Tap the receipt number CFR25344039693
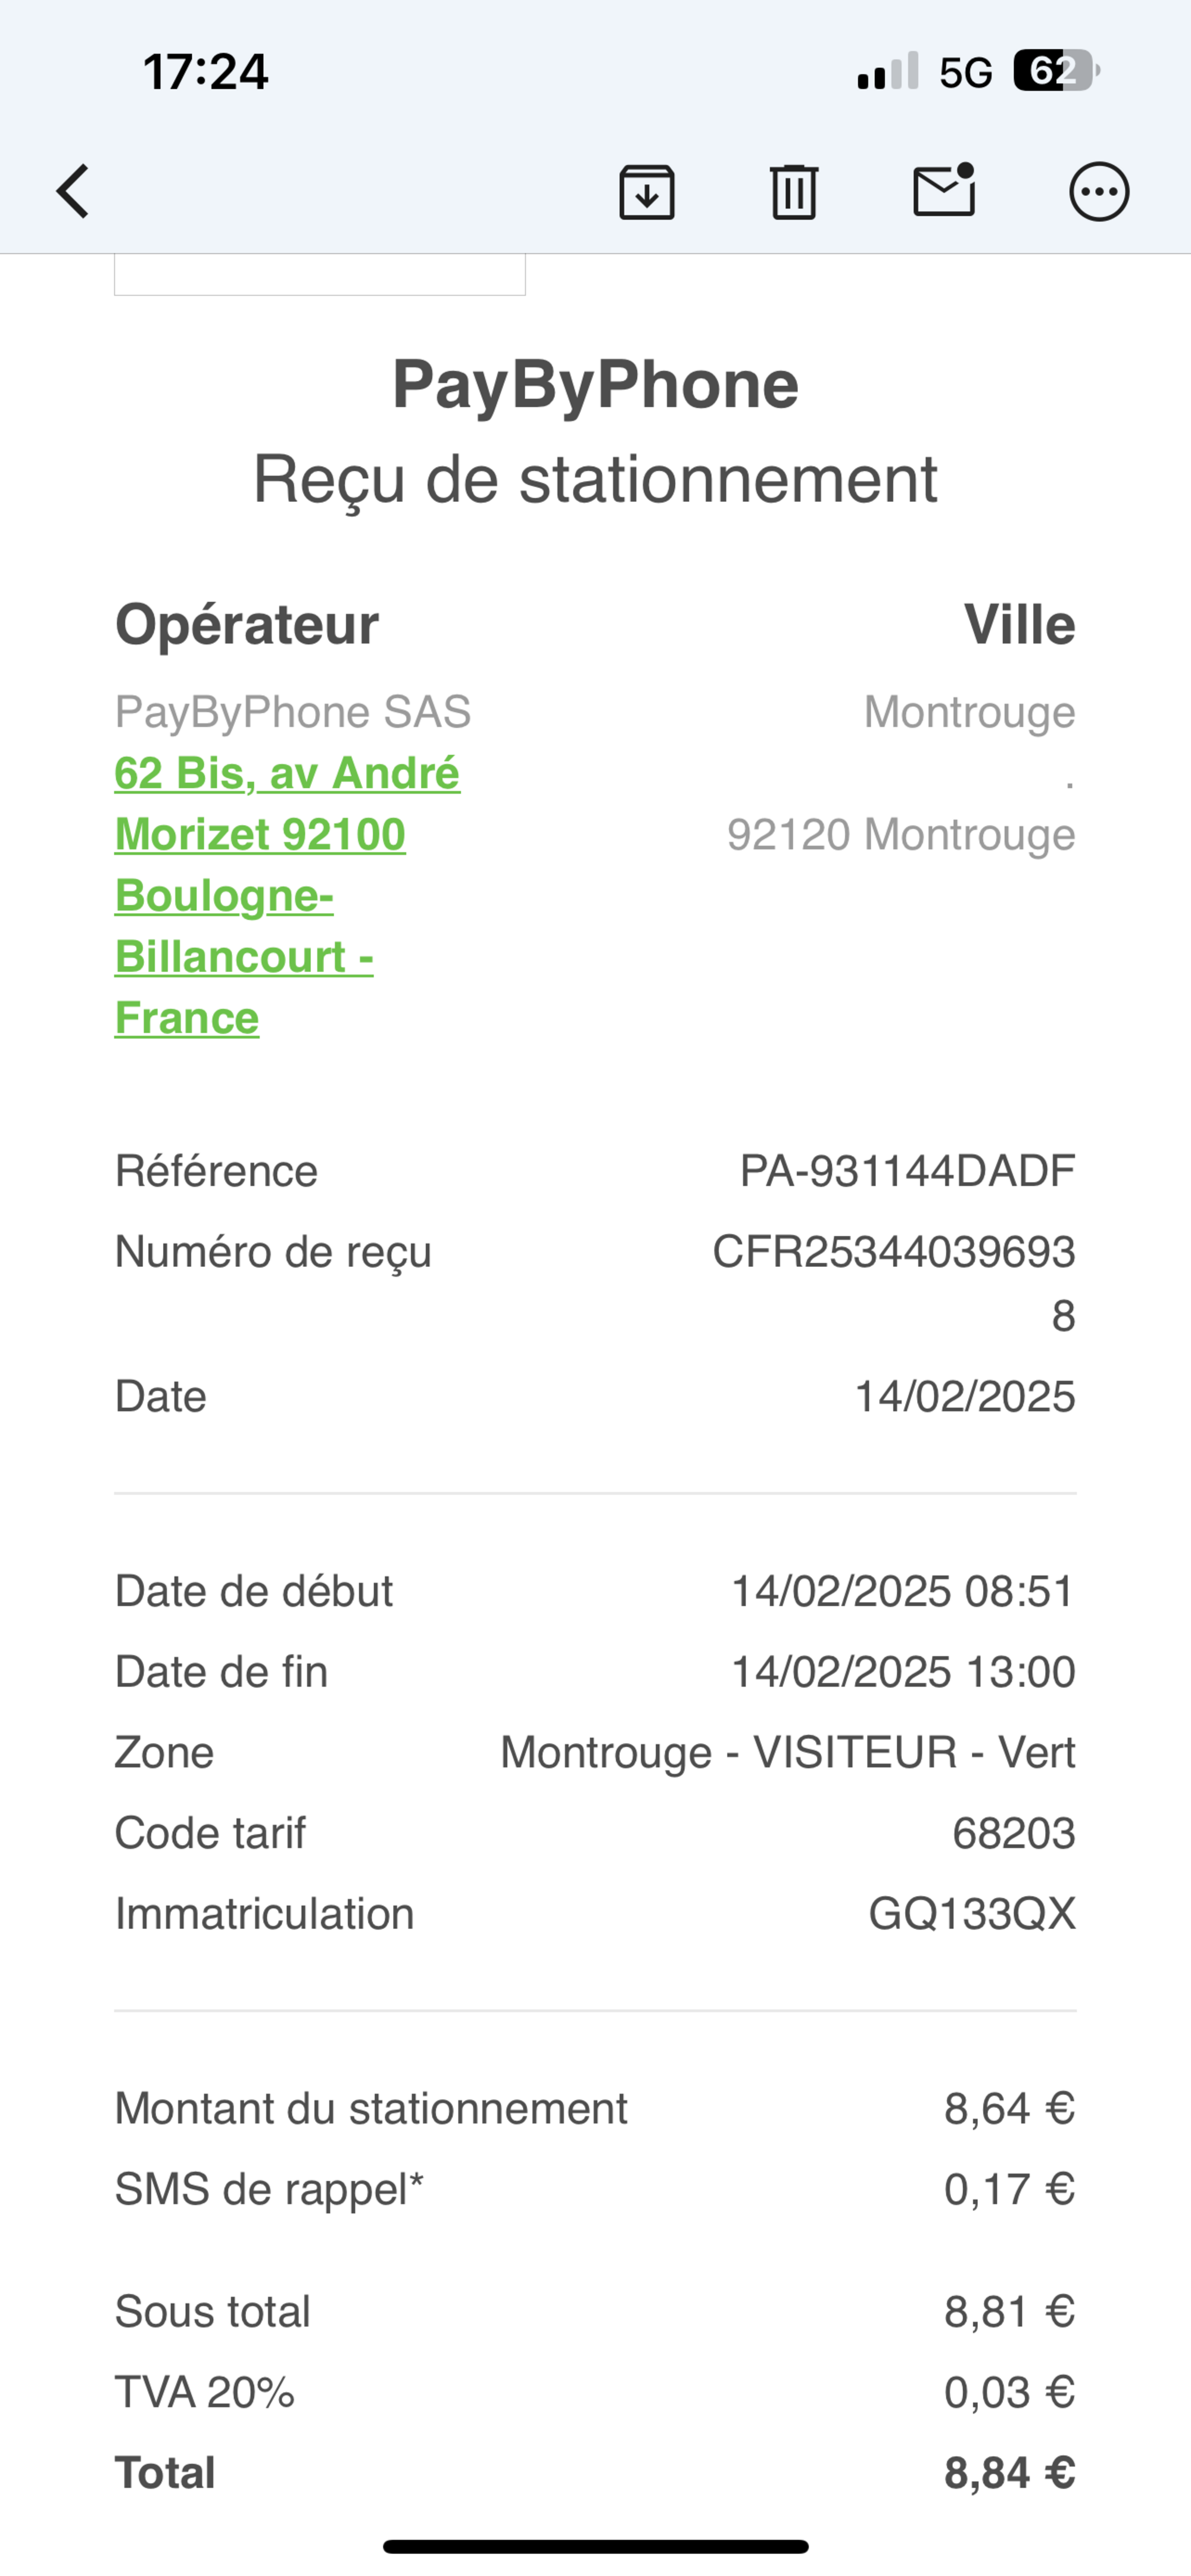 (x=893, y=1252)
